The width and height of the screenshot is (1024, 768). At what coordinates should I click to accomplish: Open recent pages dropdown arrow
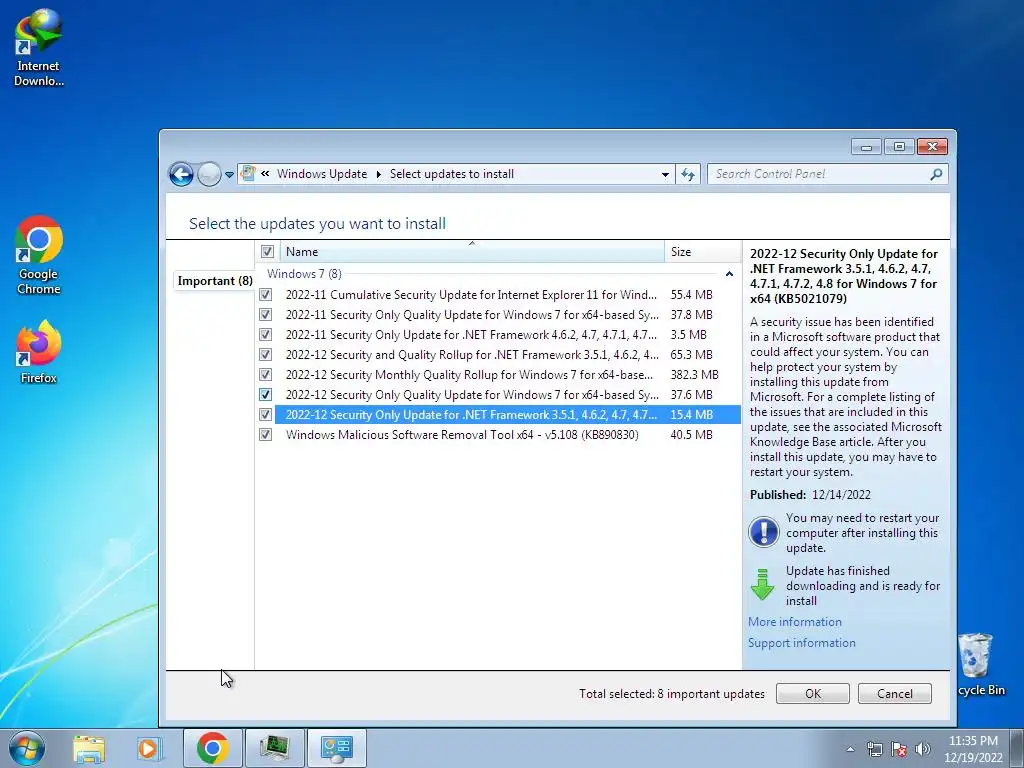229,174
